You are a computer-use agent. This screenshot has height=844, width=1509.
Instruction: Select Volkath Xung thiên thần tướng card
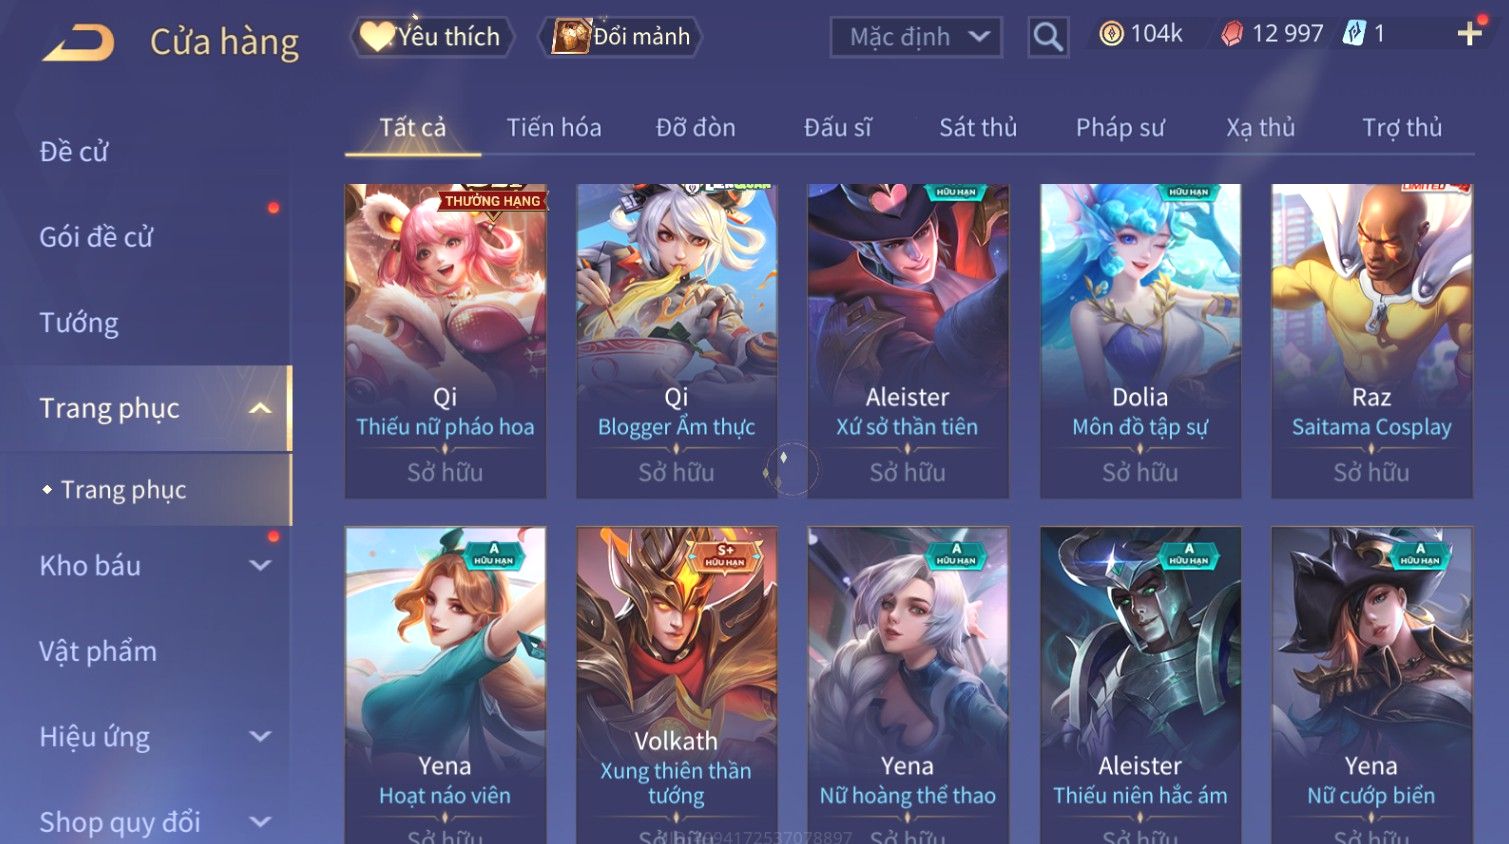[676, 685]
